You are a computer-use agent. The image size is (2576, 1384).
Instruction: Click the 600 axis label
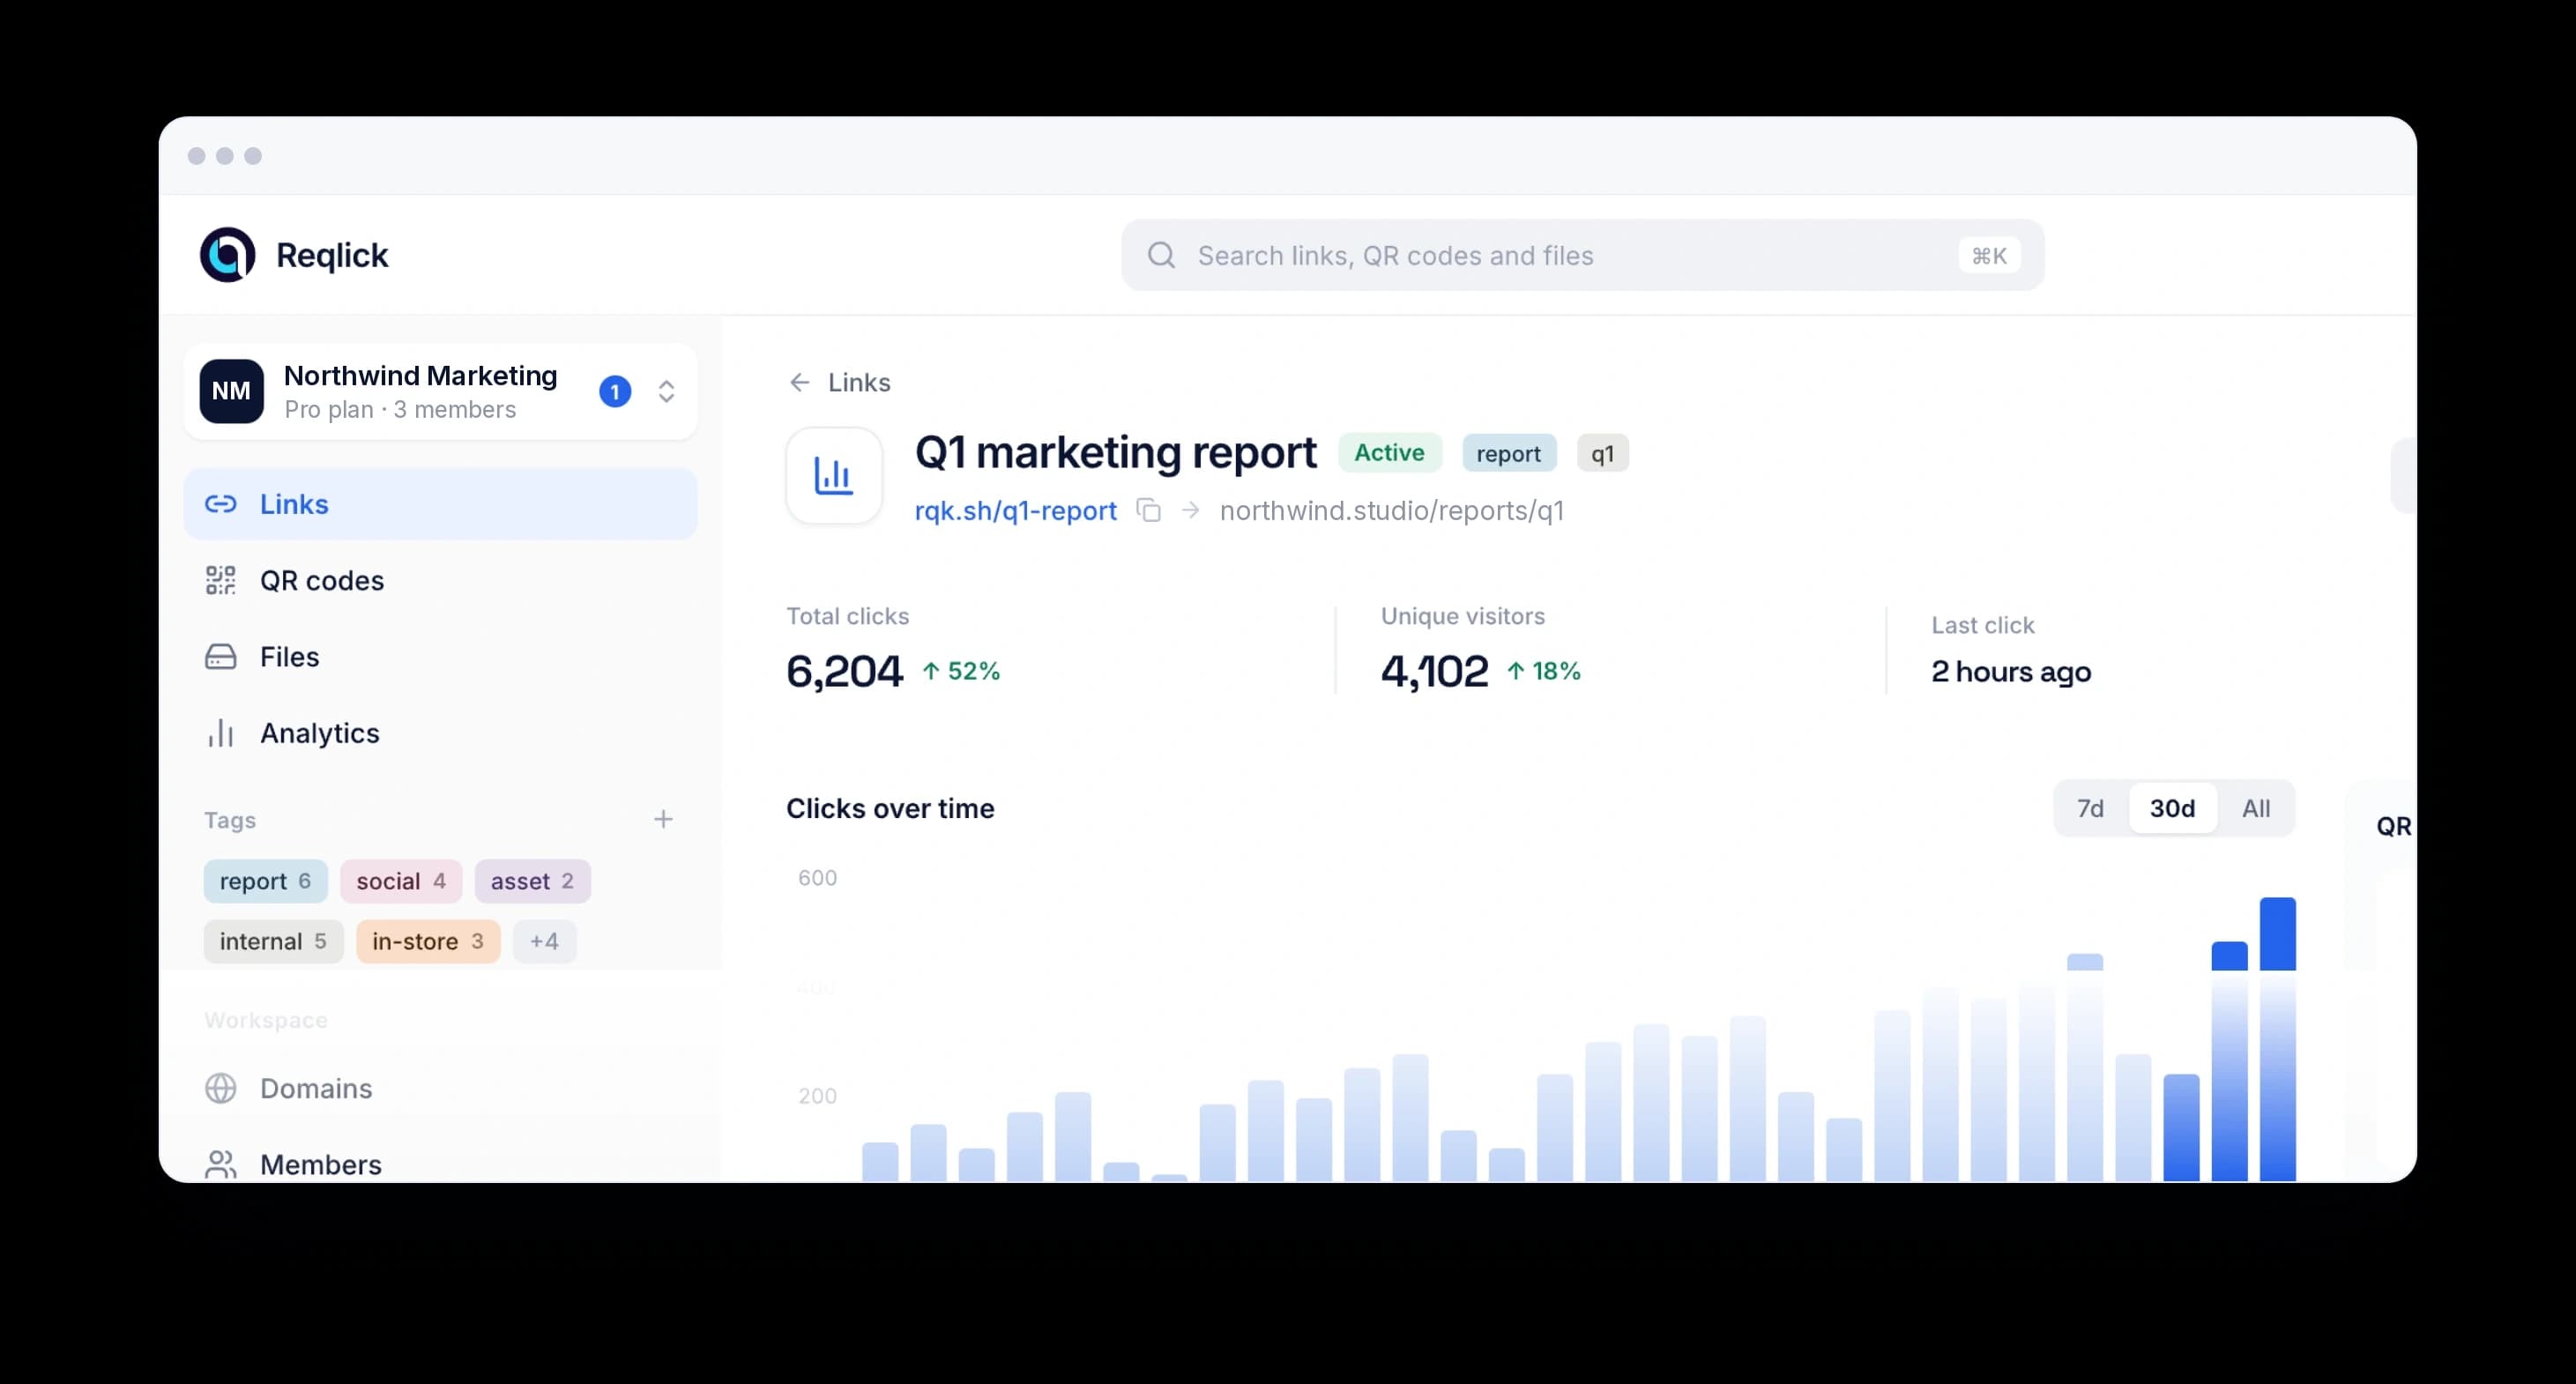tap(817, 877)
